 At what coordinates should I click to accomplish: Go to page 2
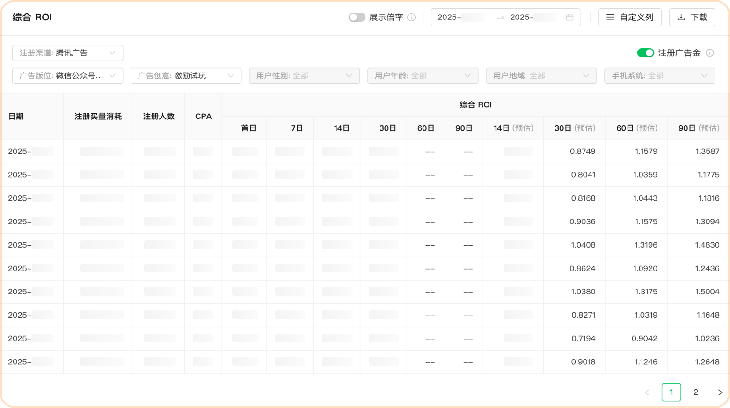click(695, 392)
